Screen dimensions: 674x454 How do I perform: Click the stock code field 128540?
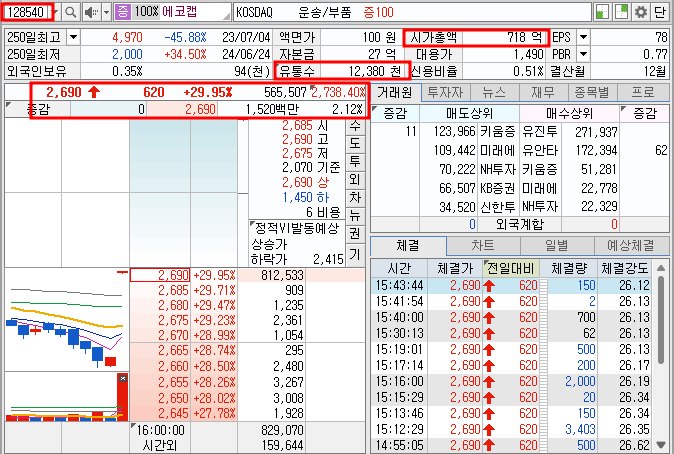coord(27,12)
